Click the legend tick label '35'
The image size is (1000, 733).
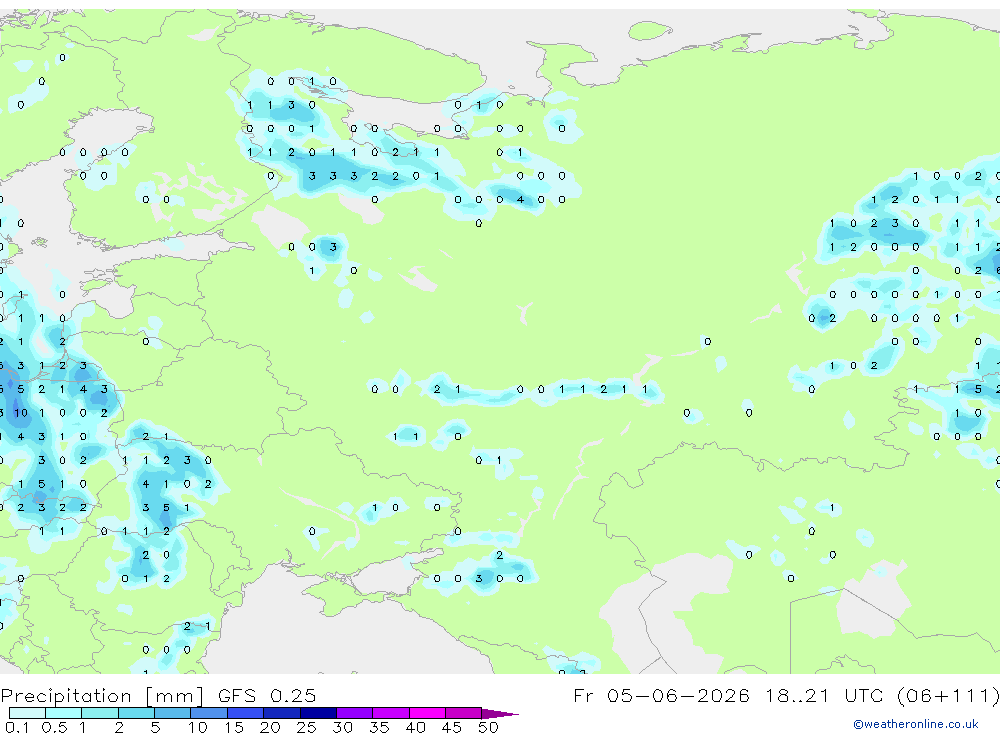[379, 727]
